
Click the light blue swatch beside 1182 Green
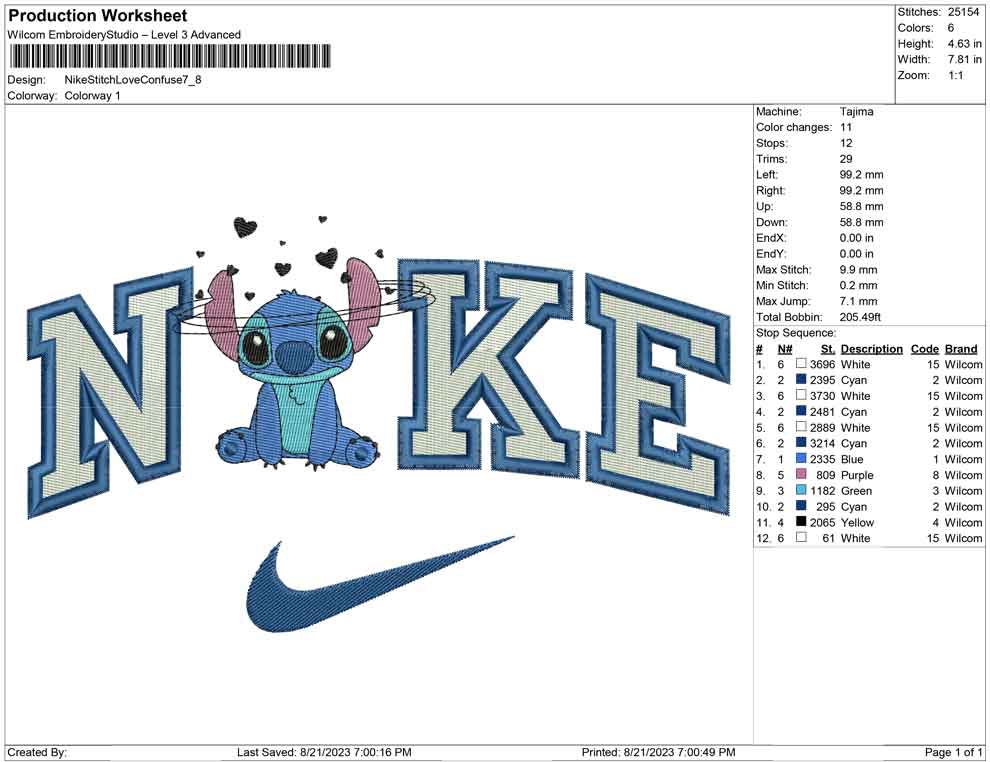(801, 490)
